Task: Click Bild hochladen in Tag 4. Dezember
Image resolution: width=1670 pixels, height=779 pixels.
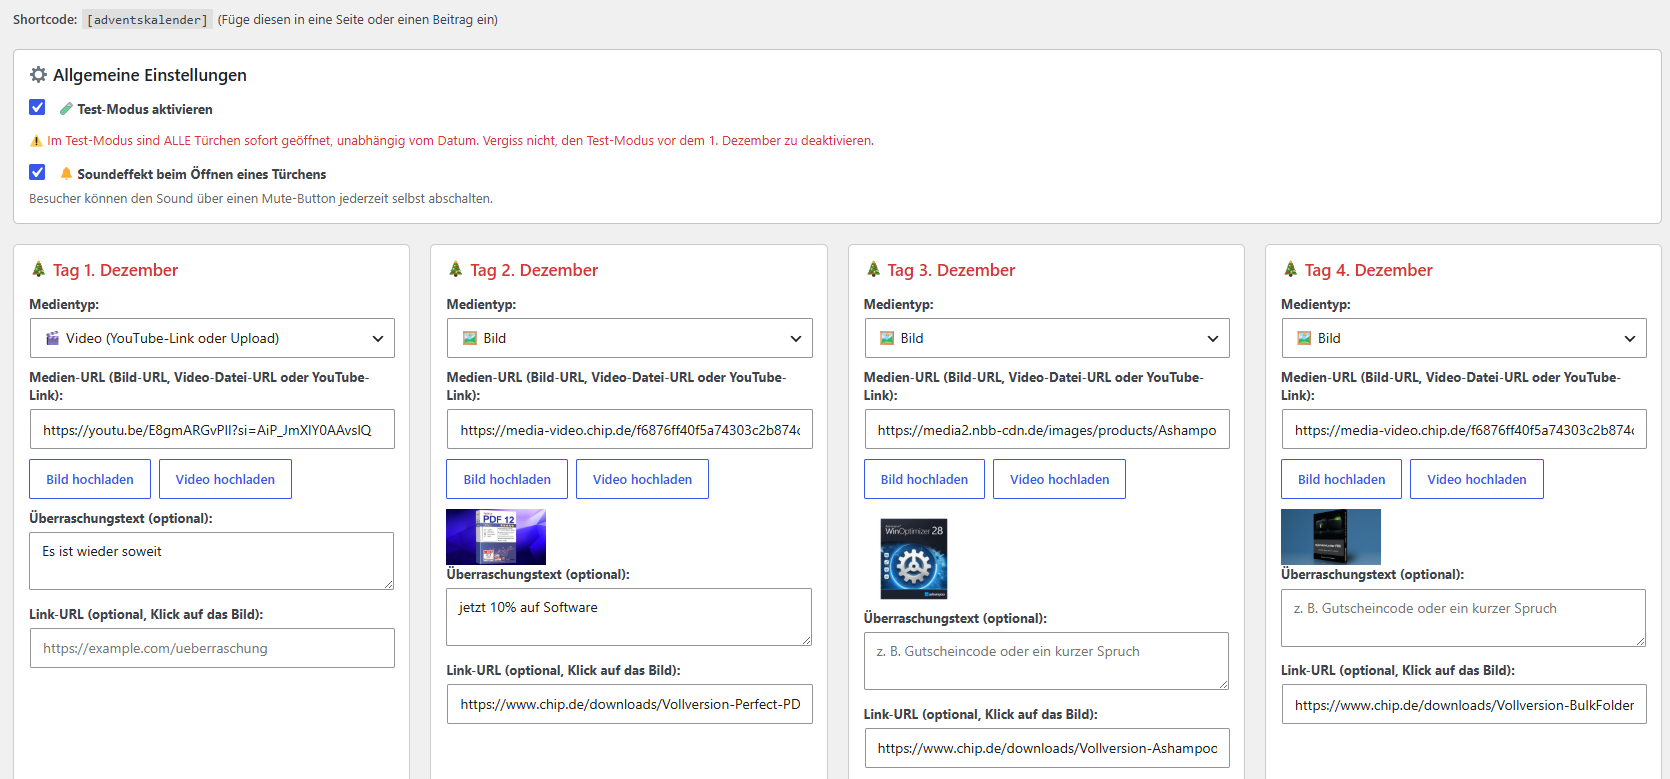Action: point(1342,479)
